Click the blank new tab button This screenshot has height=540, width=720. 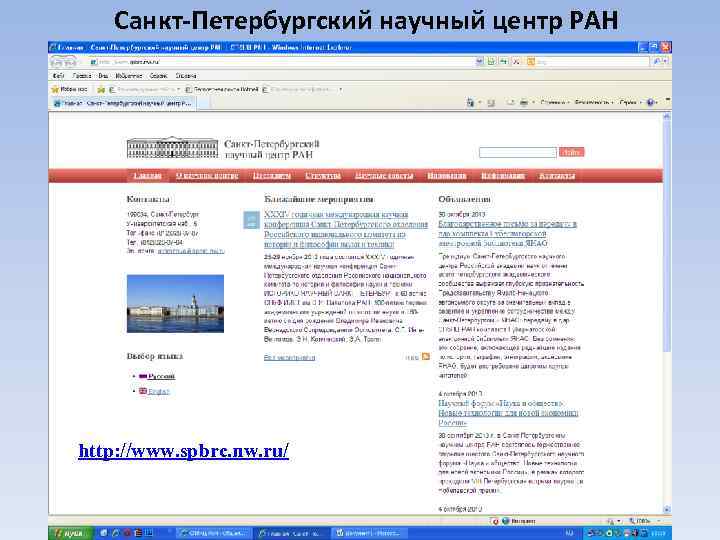tap(204, 103)
